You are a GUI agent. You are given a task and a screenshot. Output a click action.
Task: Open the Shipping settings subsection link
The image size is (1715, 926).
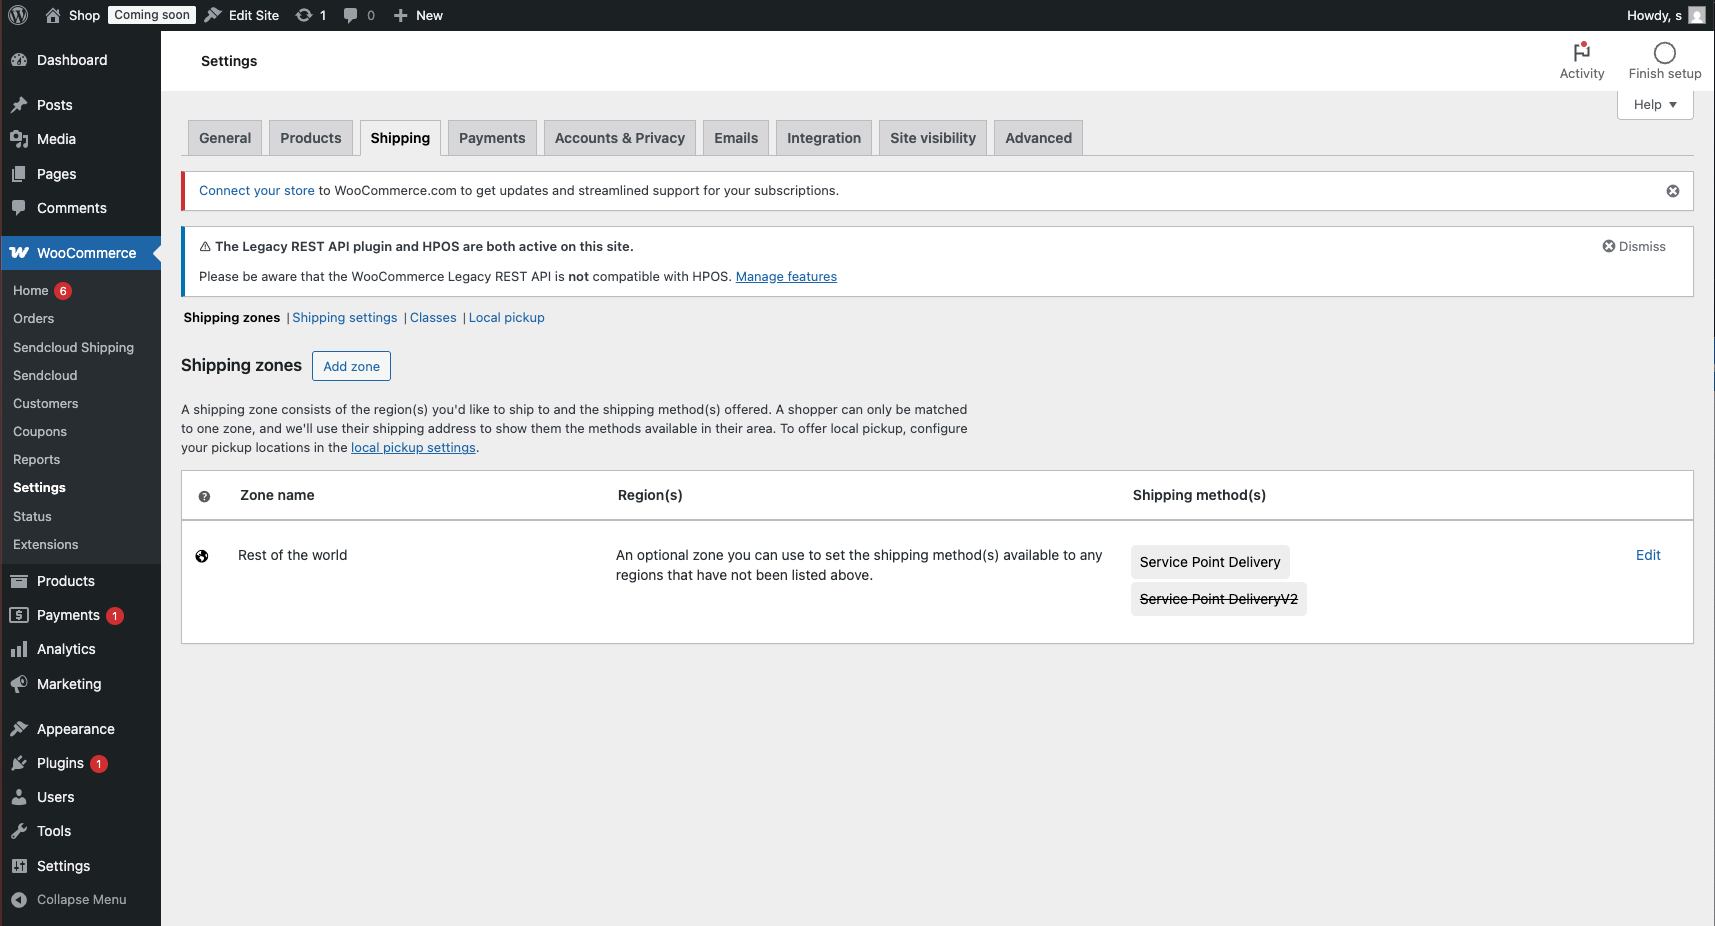pos(345,318)
